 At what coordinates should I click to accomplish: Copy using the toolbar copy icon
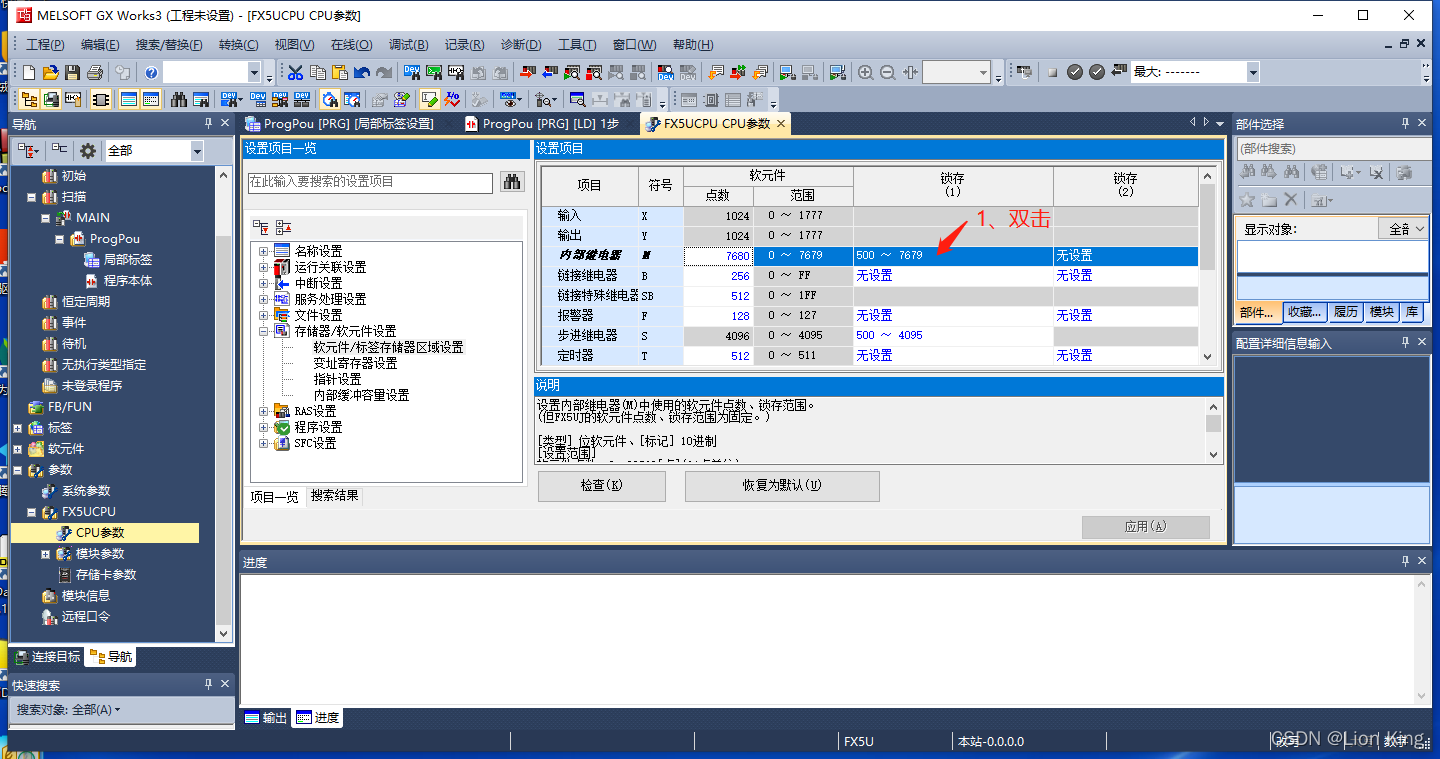pyautogui.click(x=317, y=72)
